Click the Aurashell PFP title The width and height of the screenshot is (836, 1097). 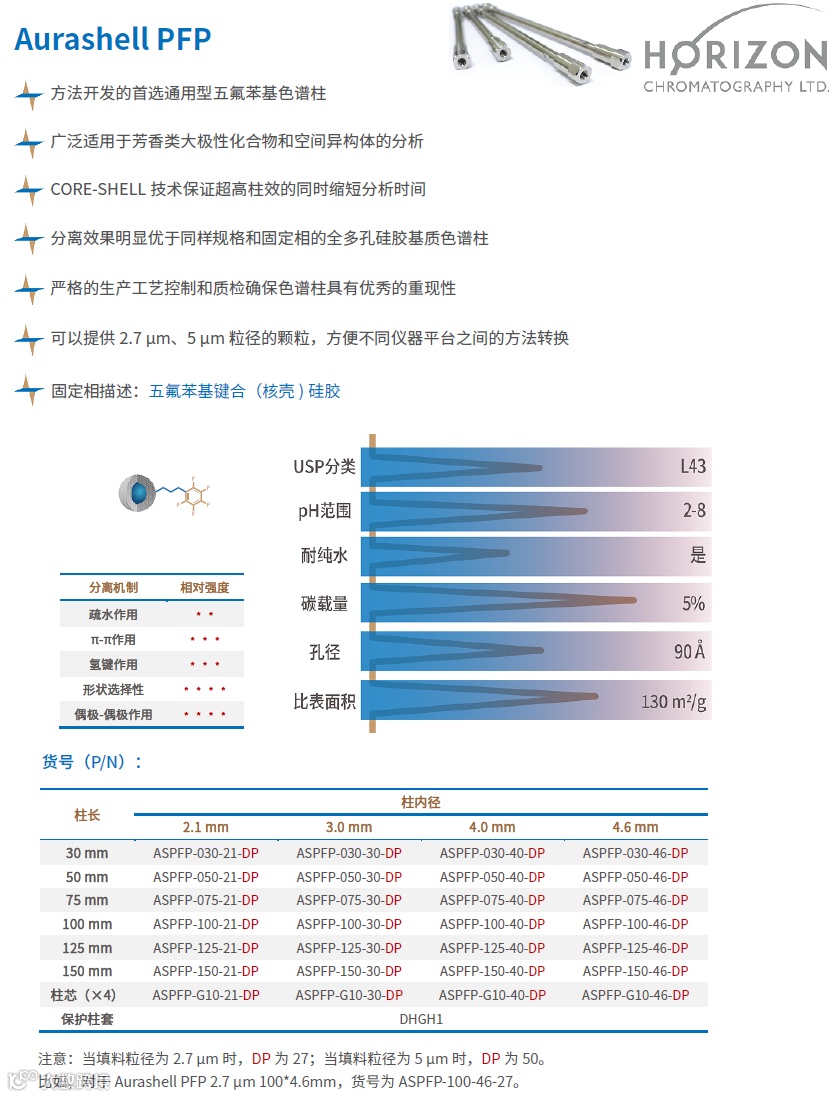tap(113, 39)
